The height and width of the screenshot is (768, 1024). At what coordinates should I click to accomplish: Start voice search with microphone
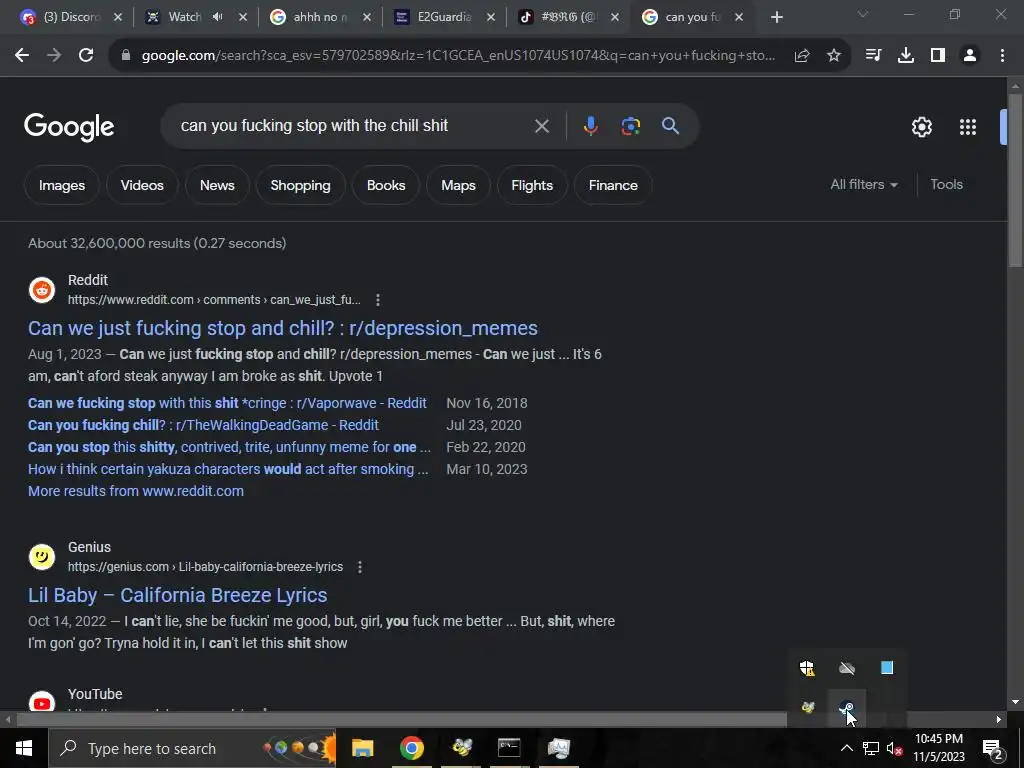click(x=590, y=126)
